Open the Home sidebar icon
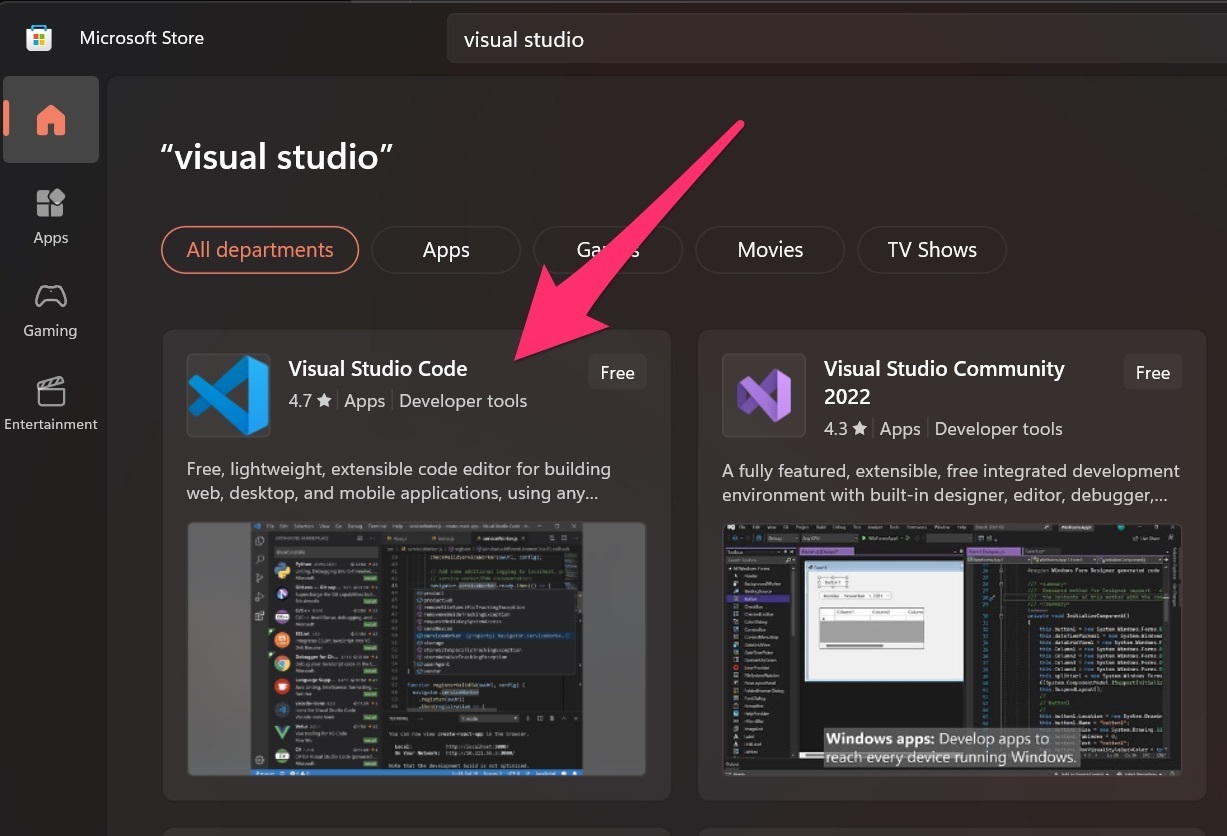1227x836 pixels. coord(50,120)
